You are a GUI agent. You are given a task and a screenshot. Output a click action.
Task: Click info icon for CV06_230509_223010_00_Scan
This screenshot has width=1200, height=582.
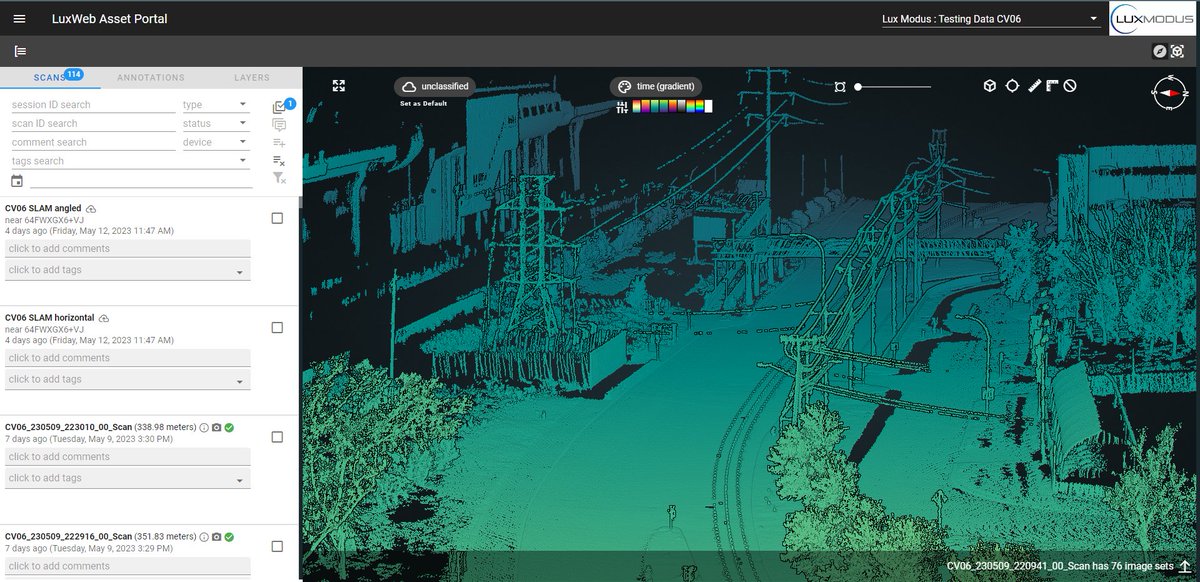[204, 427]
